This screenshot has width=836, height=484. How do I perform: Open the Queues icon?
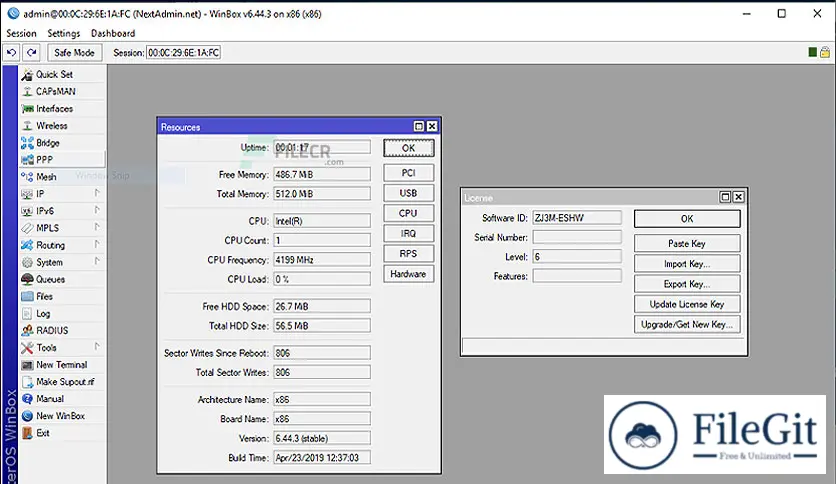click(27, 279)
